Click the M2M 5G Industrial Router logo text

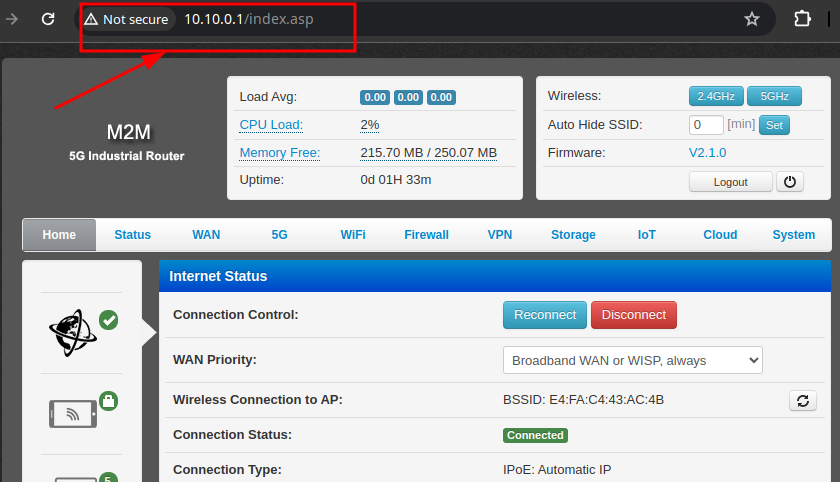coord(127,142)
